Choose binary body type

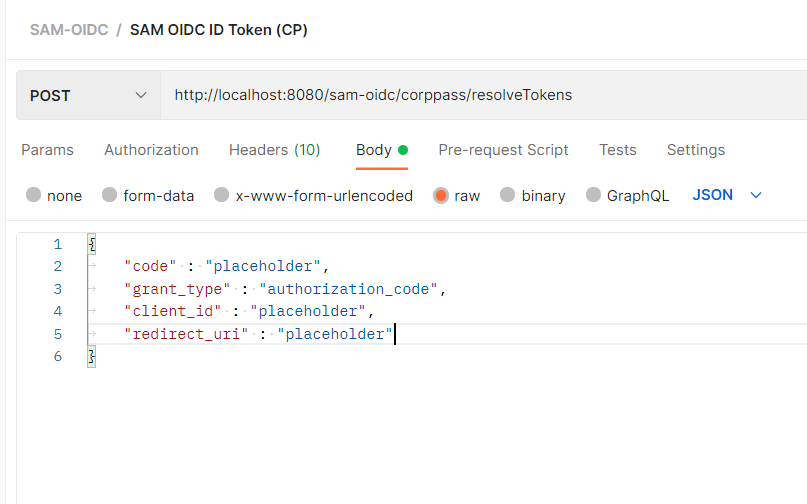click(507, 195)
